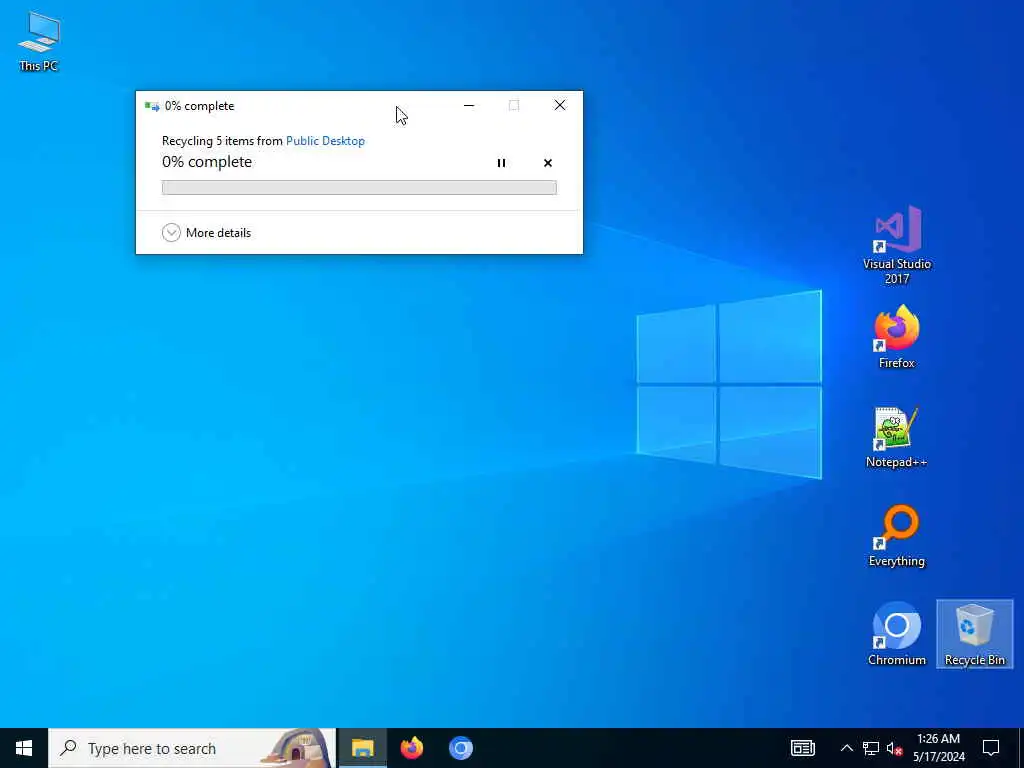
Task: Open clock and calendar at 1:26 AM
Action: click(x=938, y=748)
